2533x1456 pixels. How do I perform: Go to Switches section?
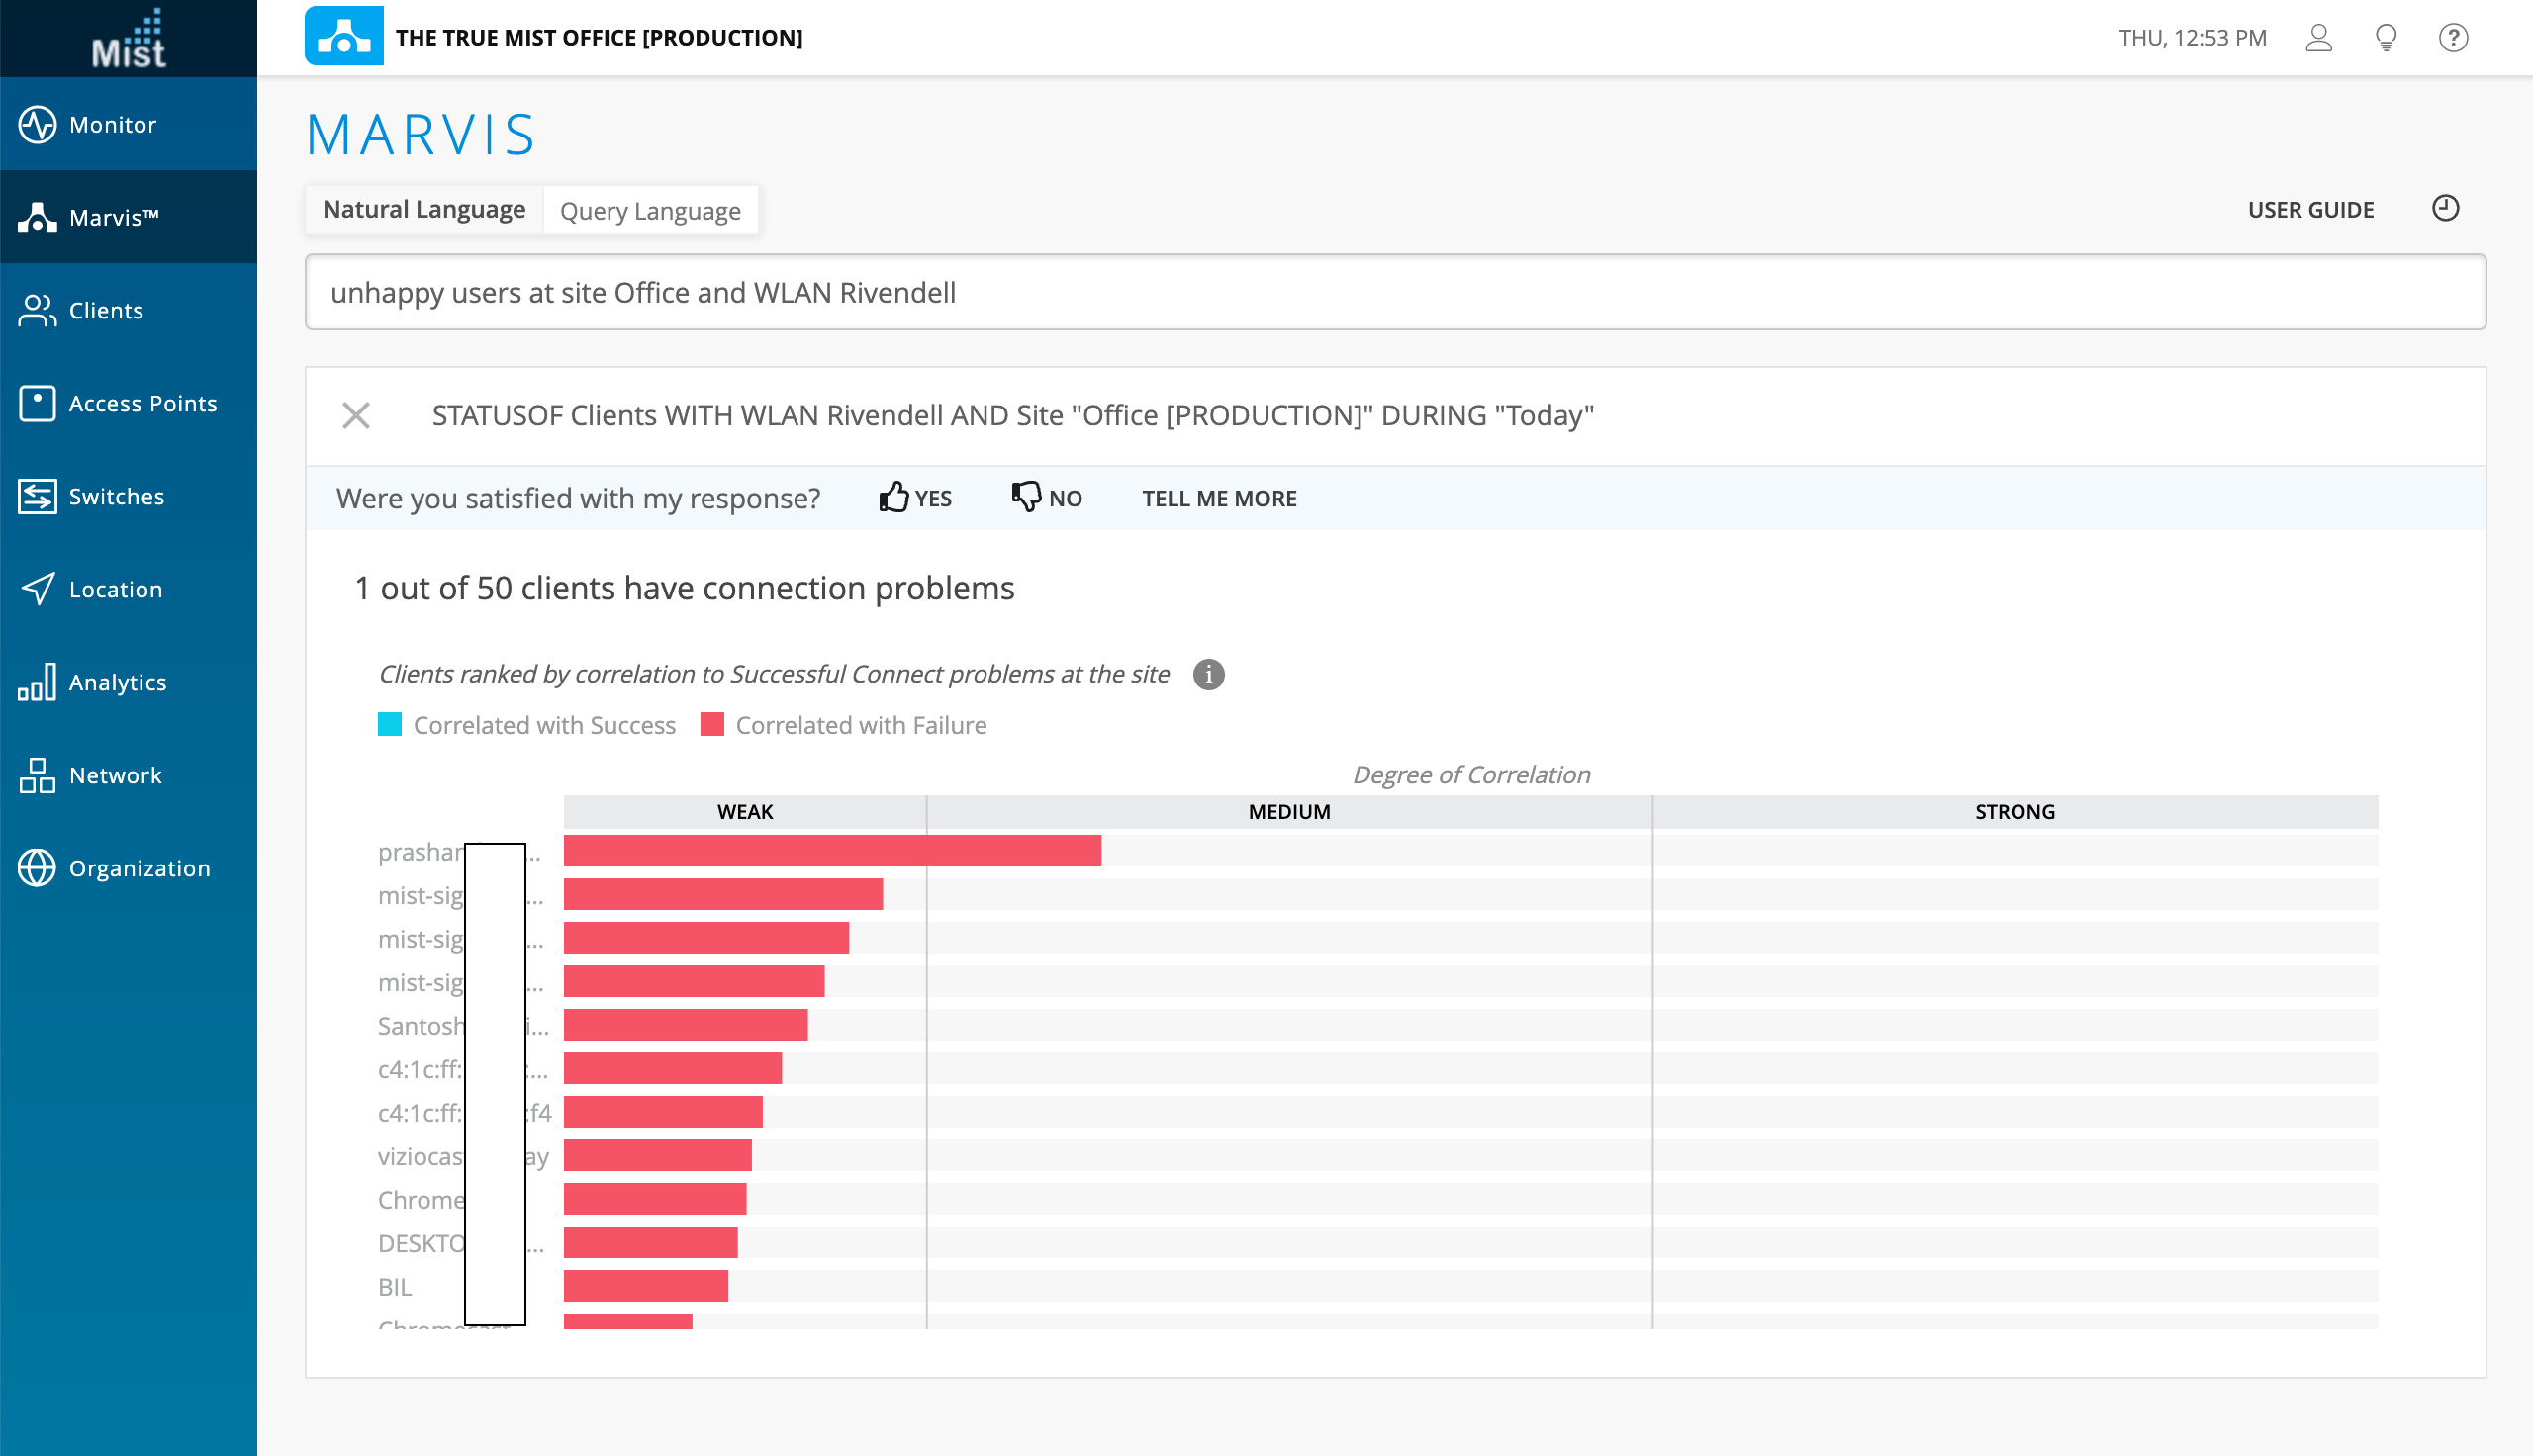pyautogui.click(x=115, y=496)
